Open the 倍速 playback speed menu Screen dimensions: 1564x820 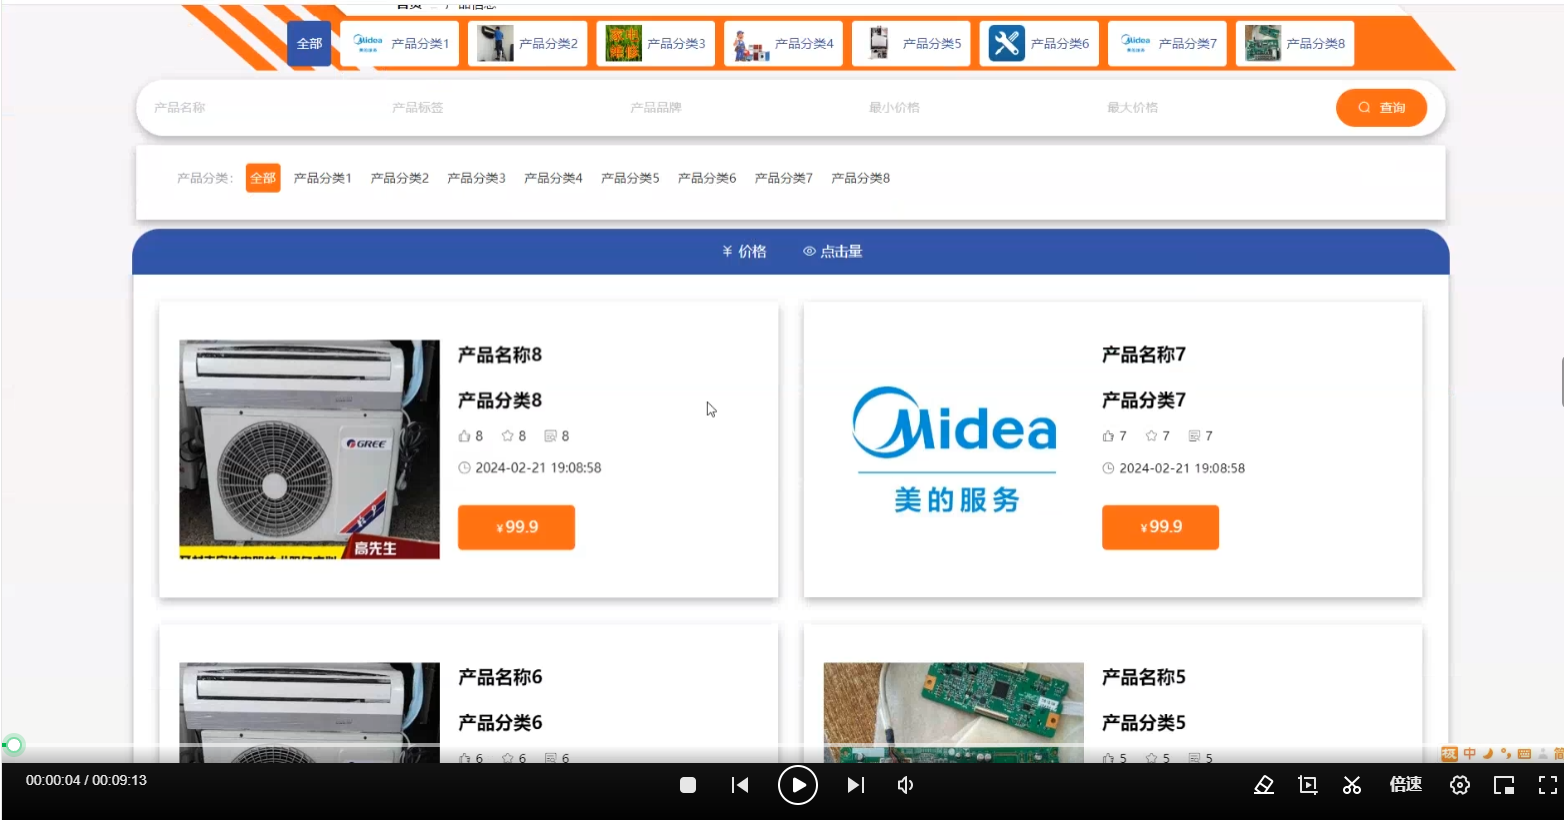coord(1406,785)
